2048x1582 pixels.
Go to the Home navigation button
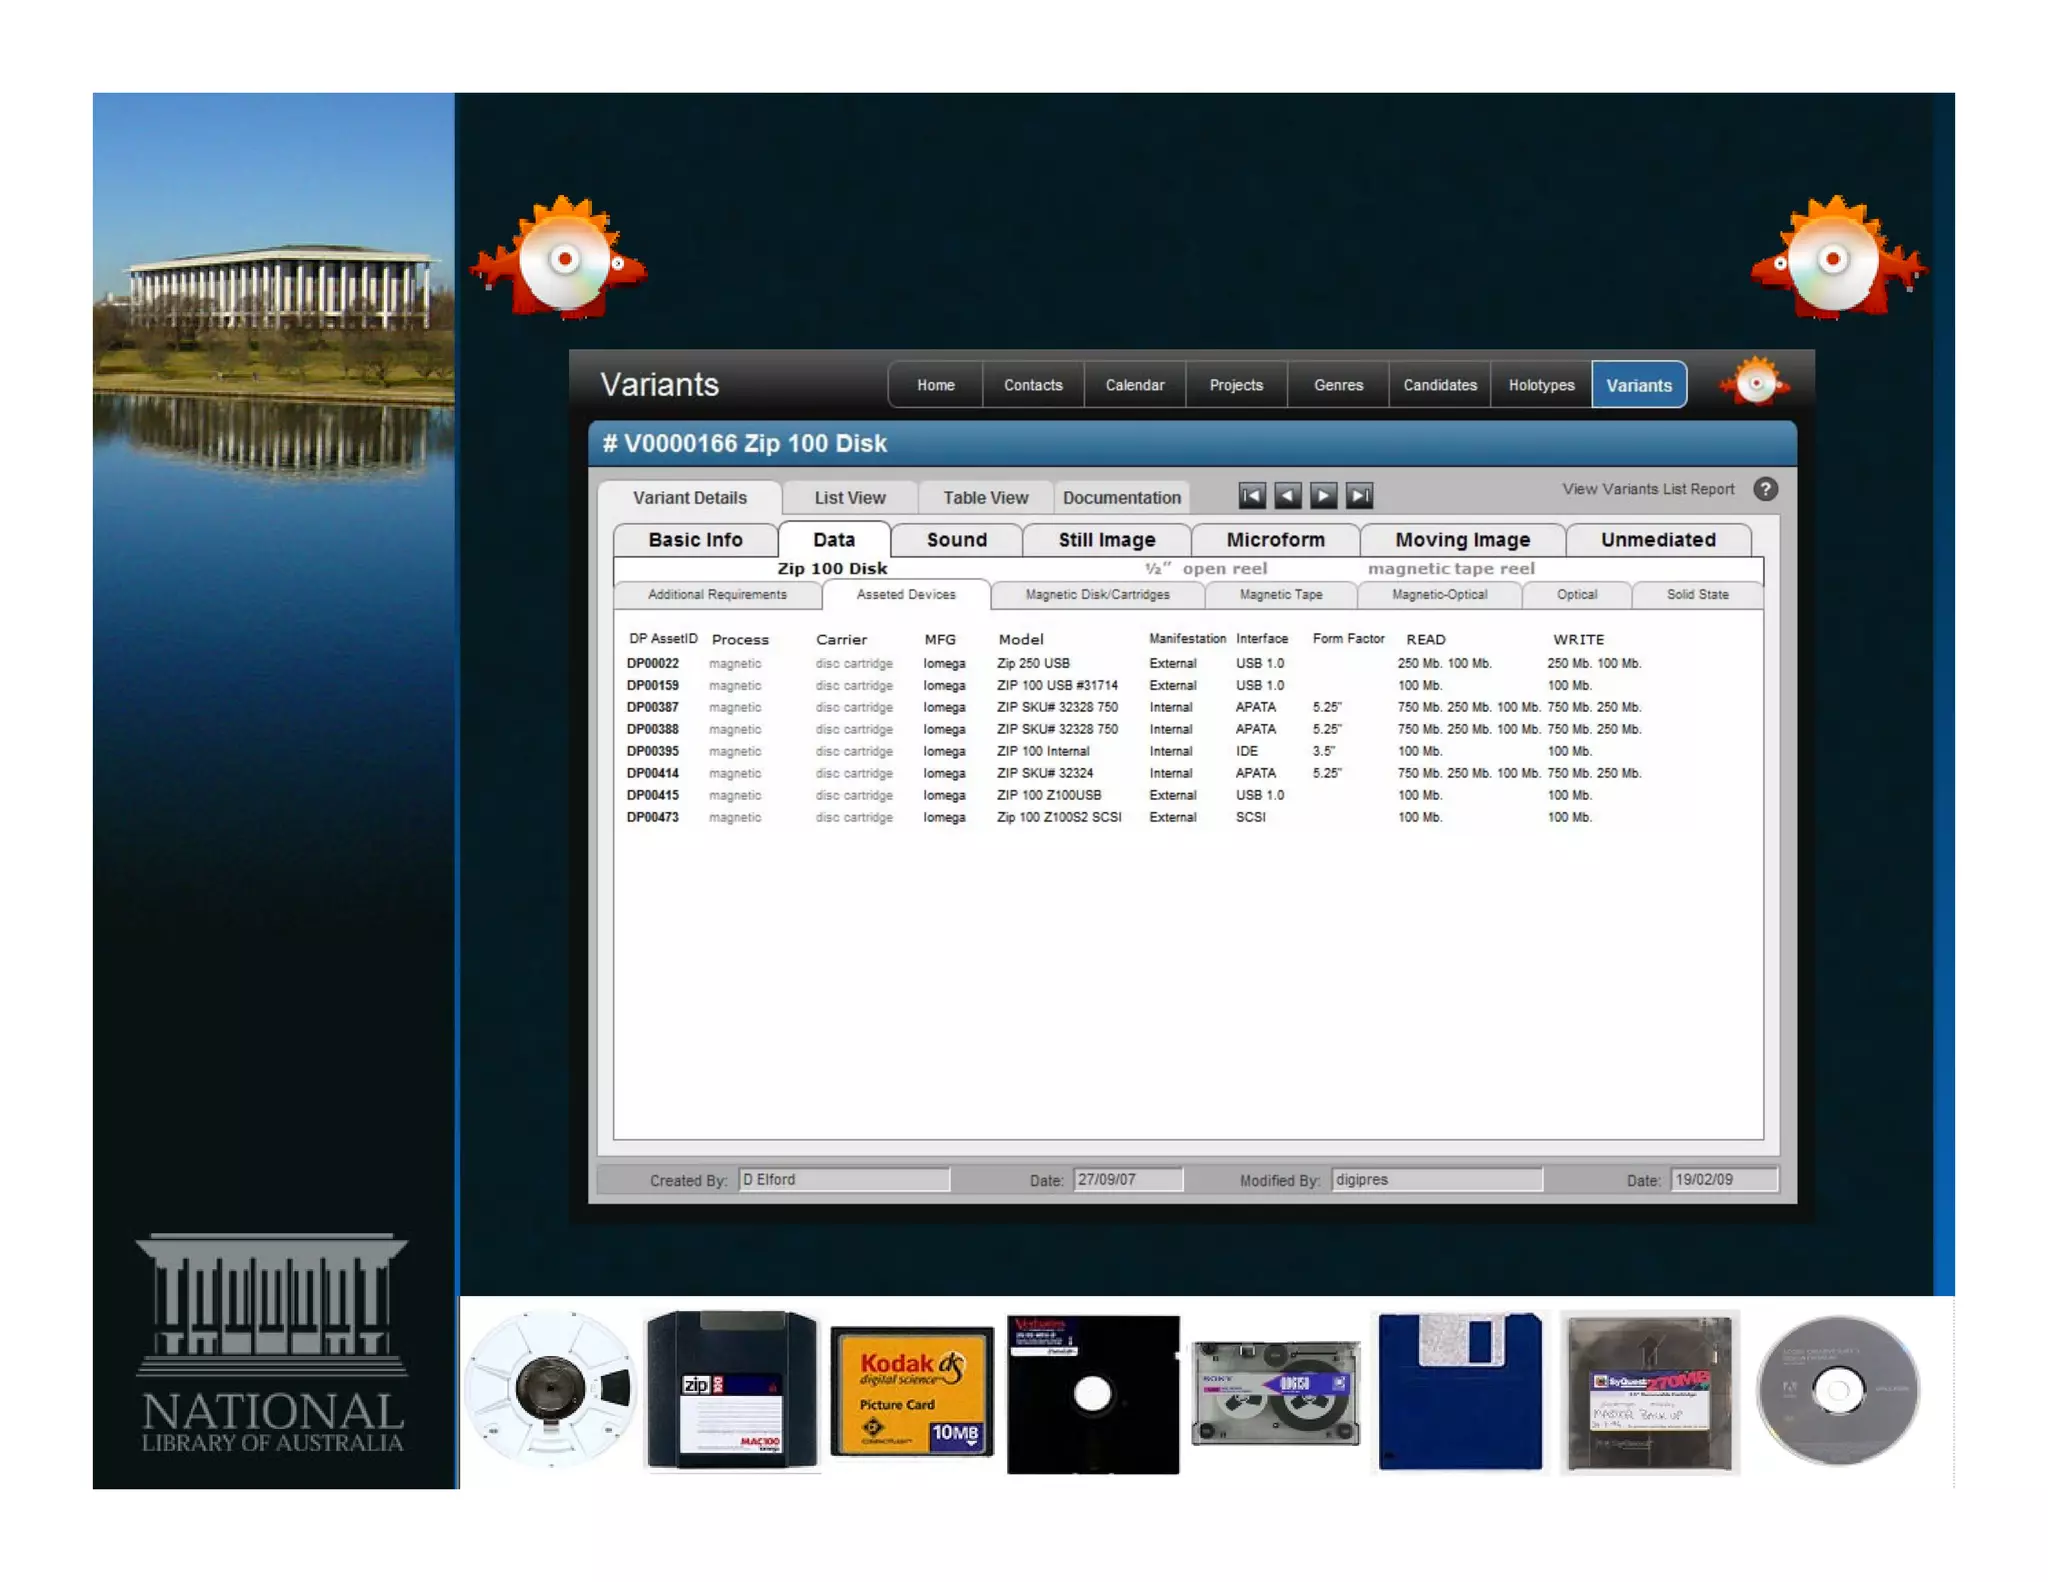(935, 385)
